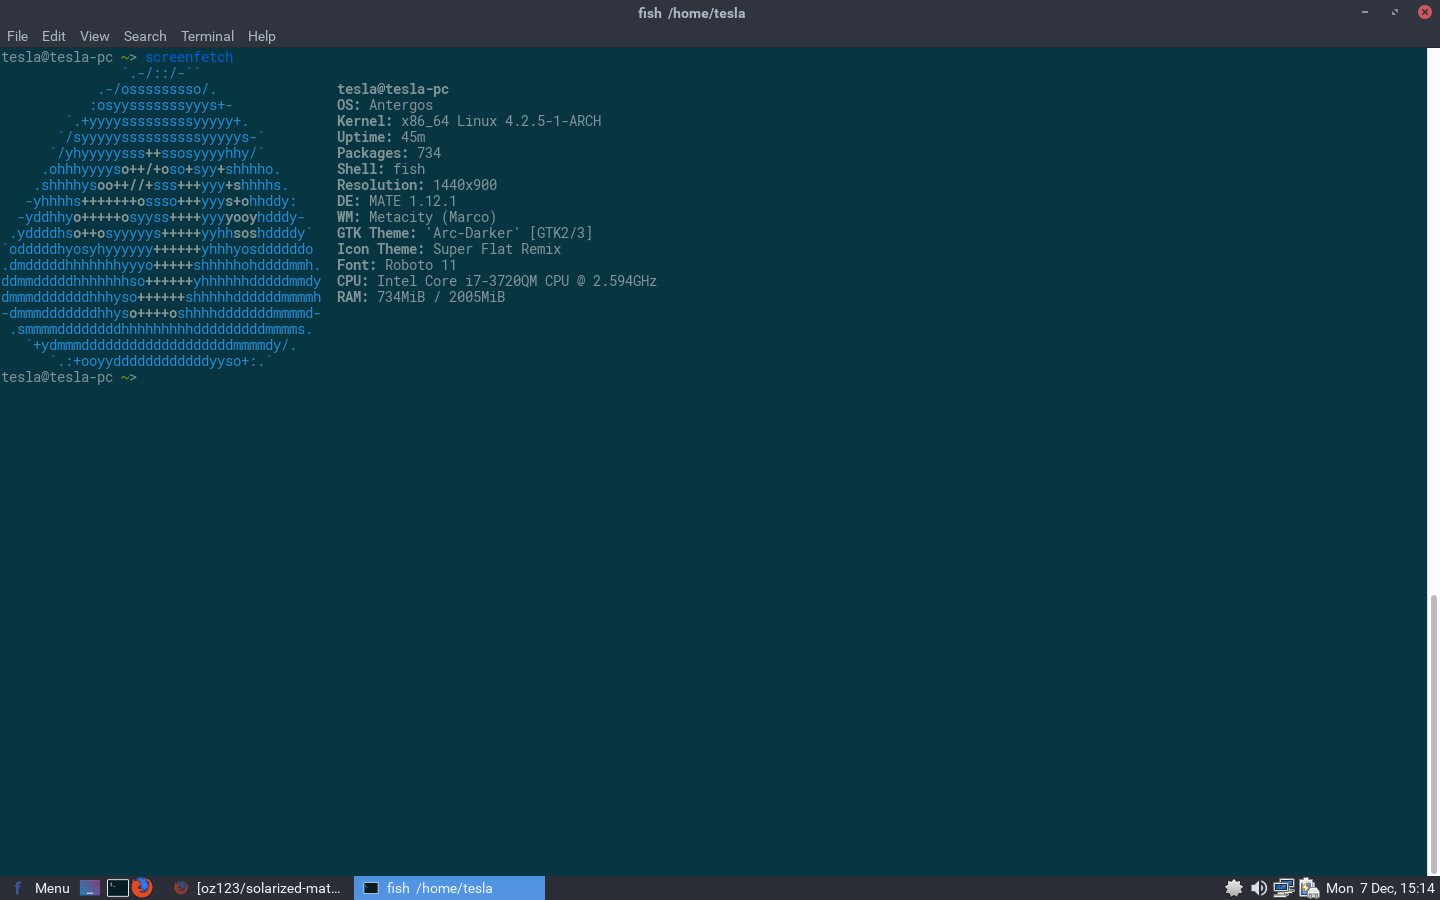Click the battery power tray icon
The height and width of the screenshot is (900, 1440).
1309,888
